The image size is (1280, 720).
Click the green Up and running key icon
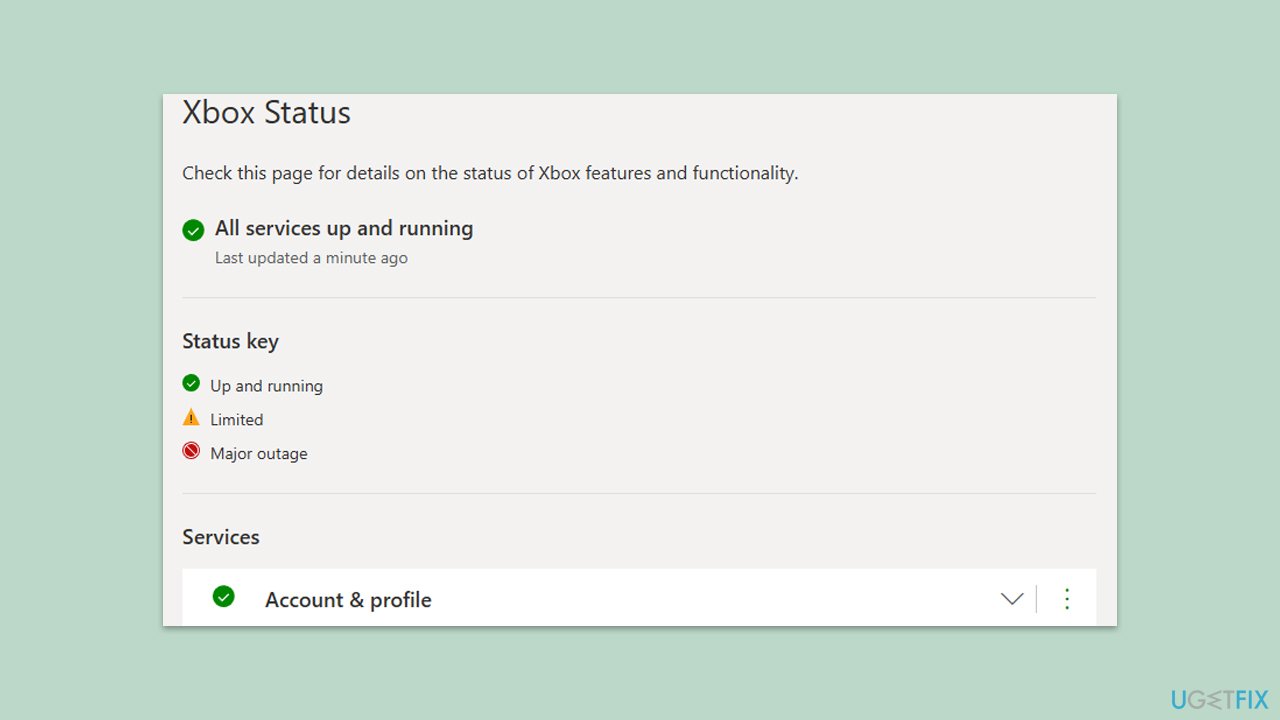tap(191, 383)
